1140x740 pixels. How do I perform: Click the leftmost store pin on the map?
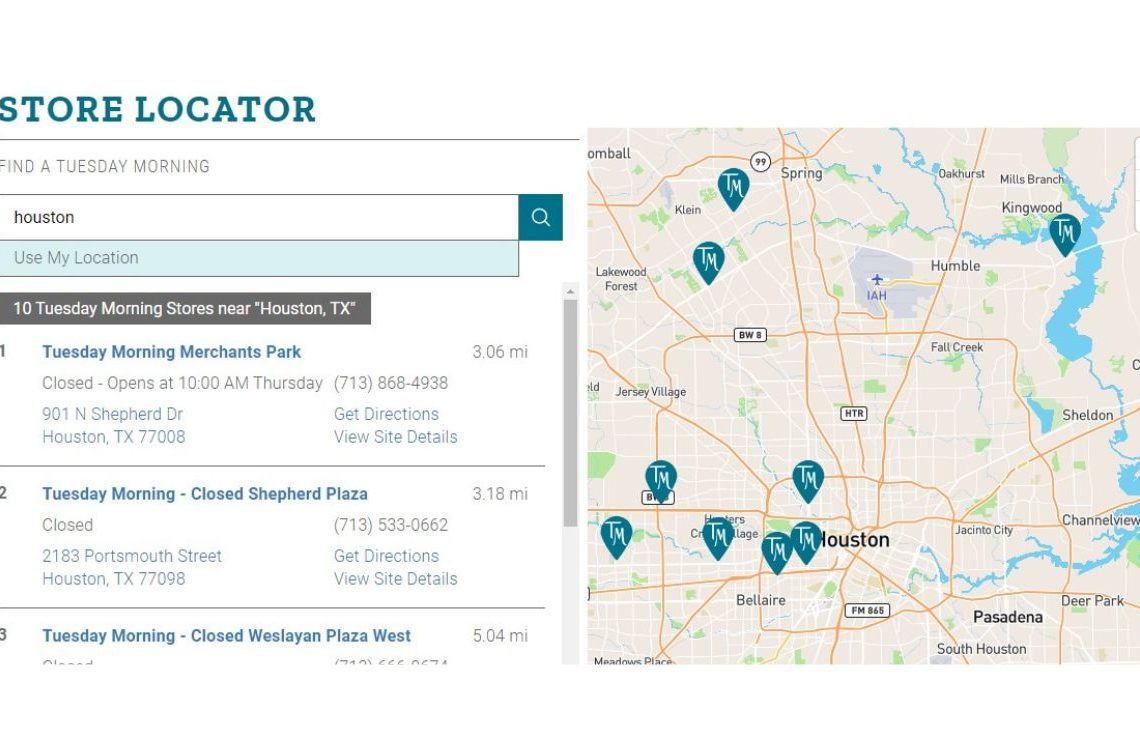(616, 535)
